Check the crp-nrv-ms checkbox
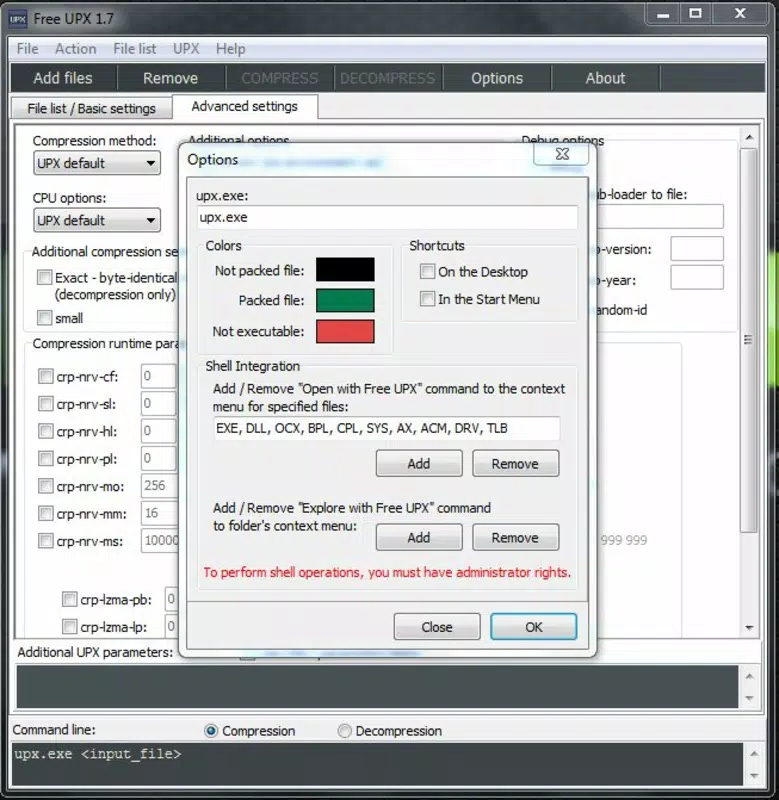Image resolution: width=779 pixels, height=800 pixels. coord(45,541)
